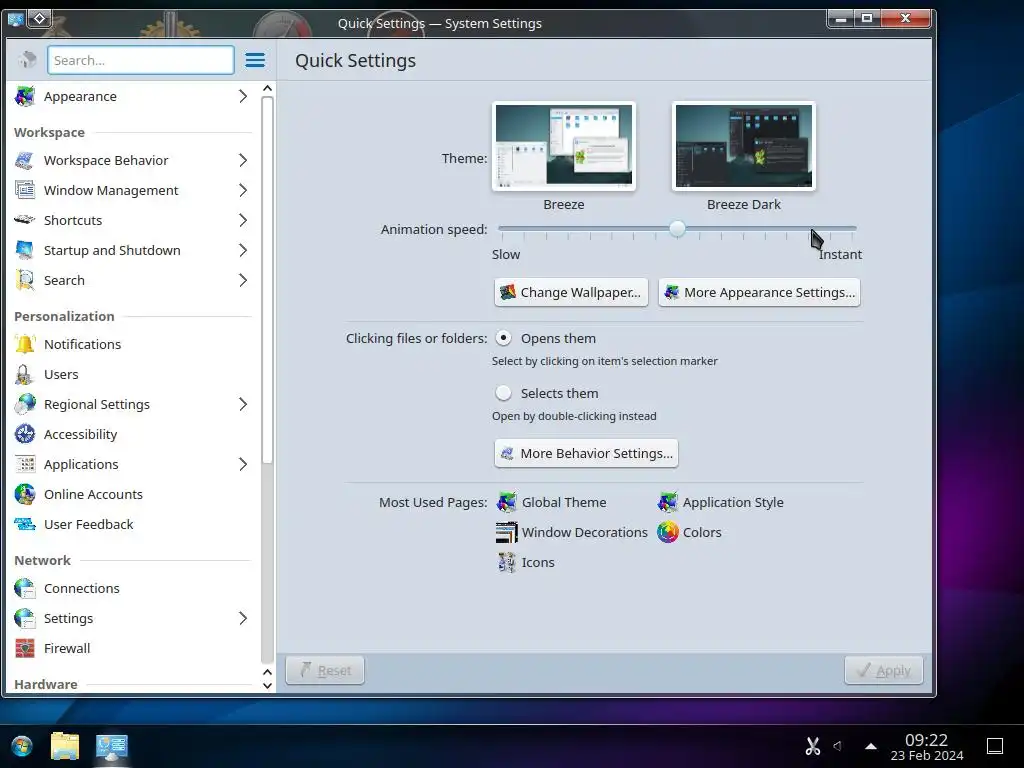Viewport: 1024px width, 768px height.
Task: Click the Startup and Shutdown icon
Action: point(25,250)
